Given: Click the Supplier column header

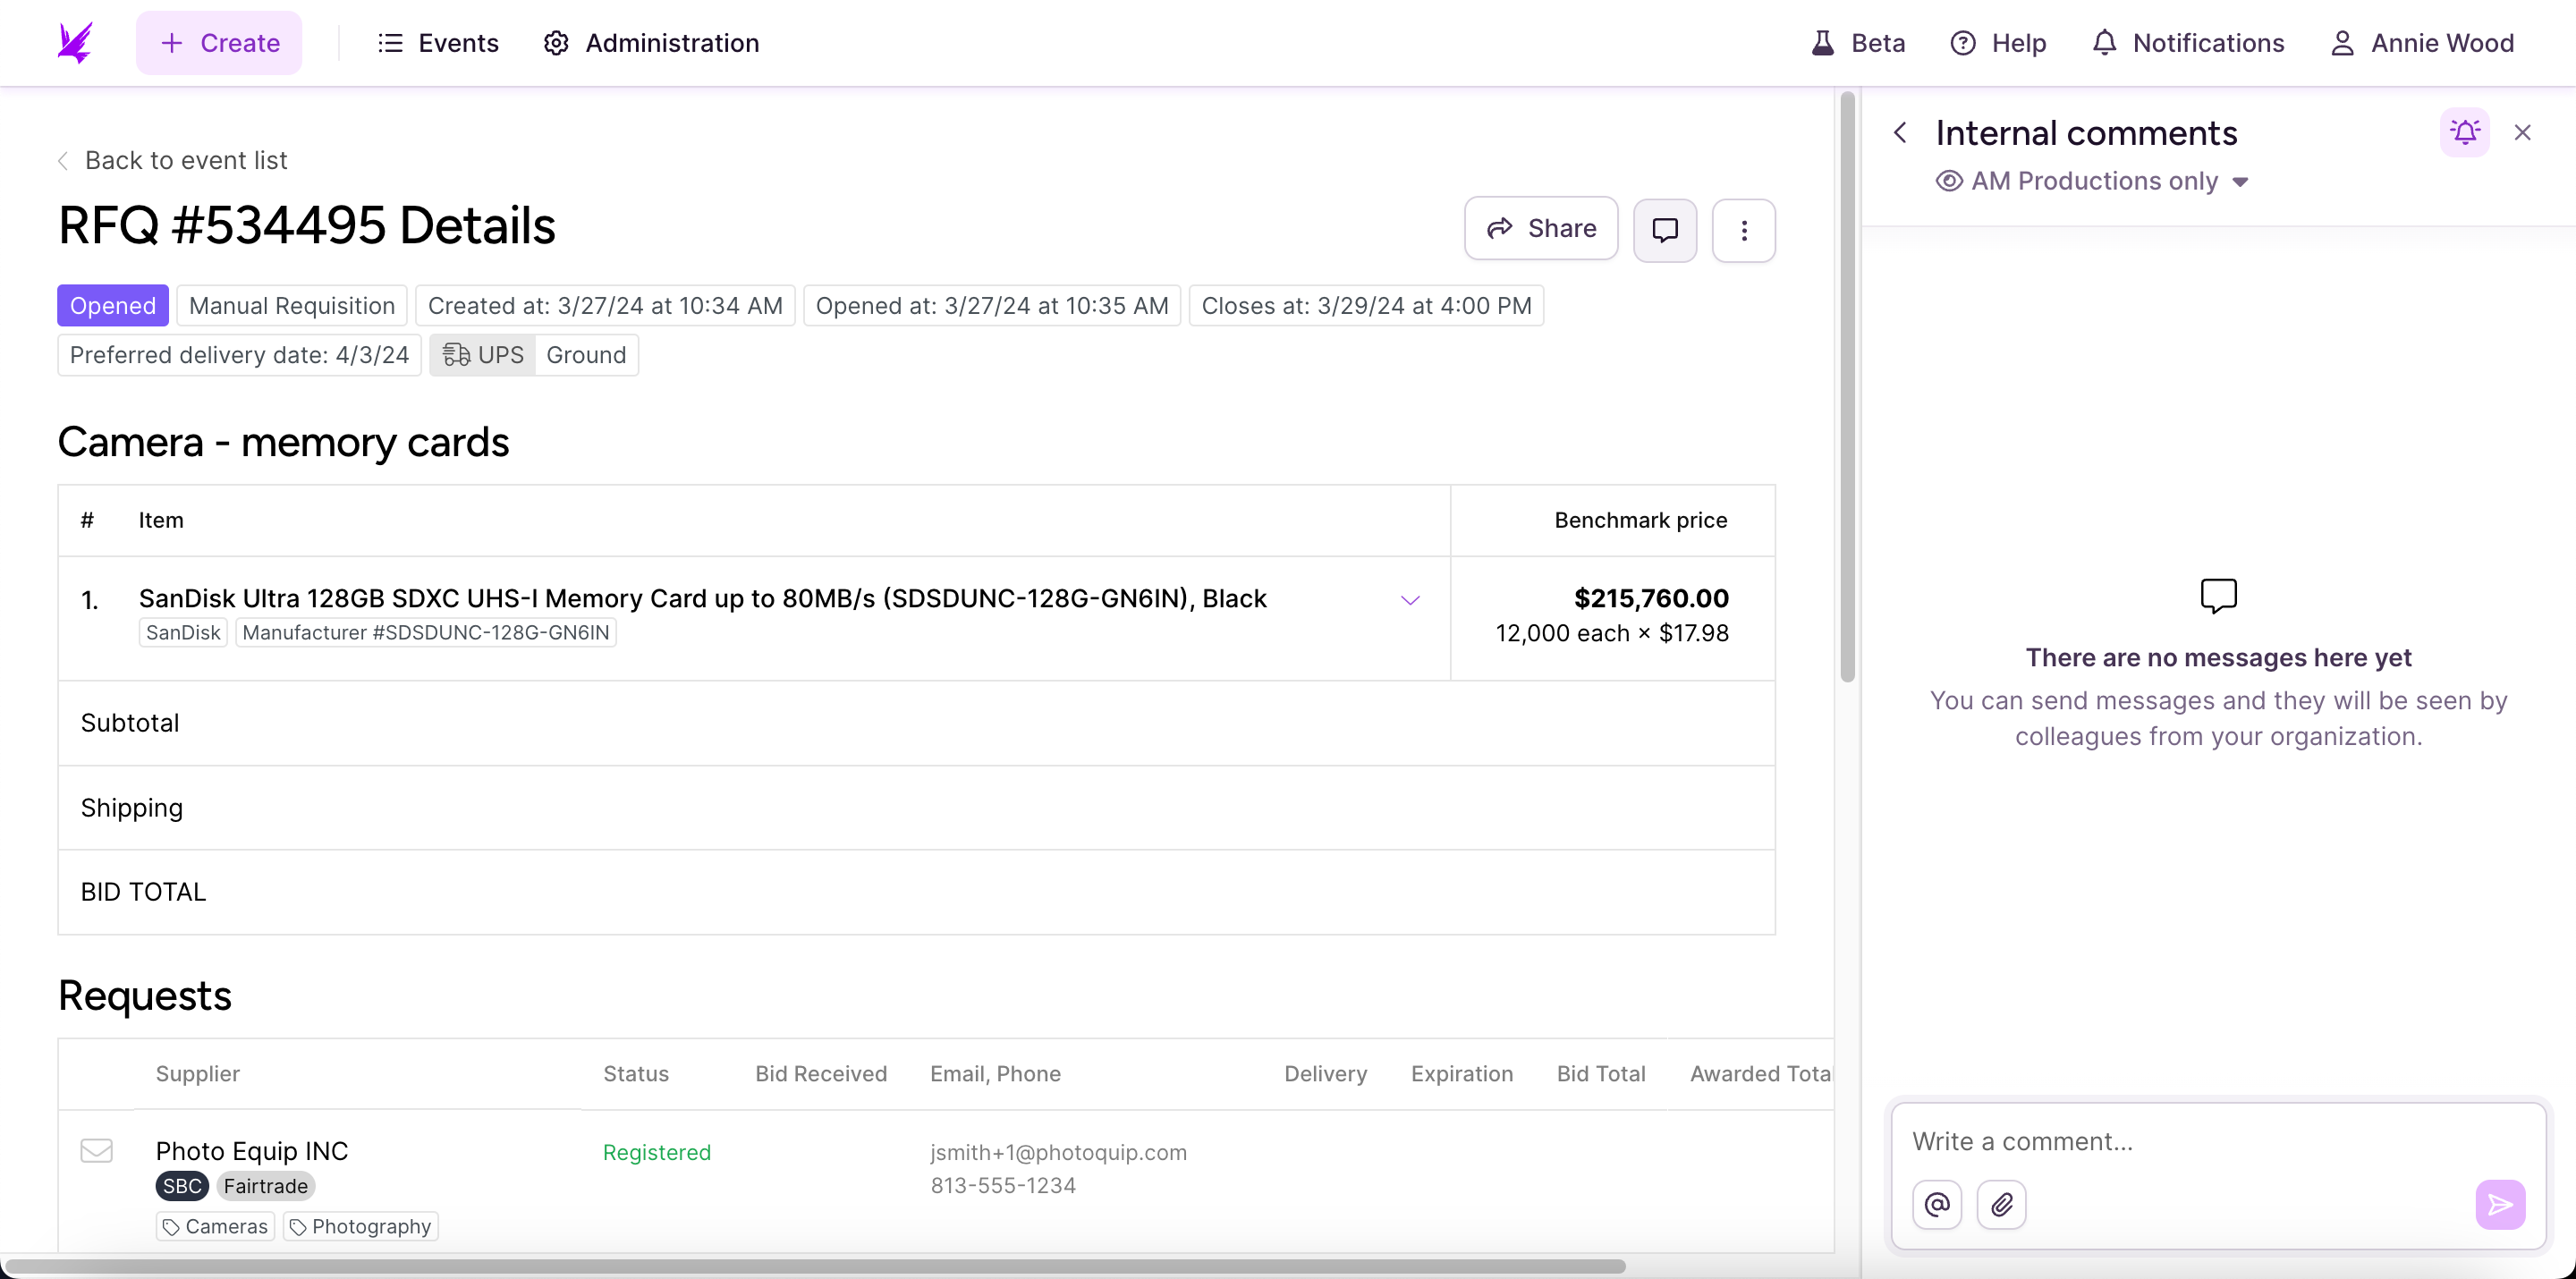Looking at the screenshot, I should coord(198,1073).
